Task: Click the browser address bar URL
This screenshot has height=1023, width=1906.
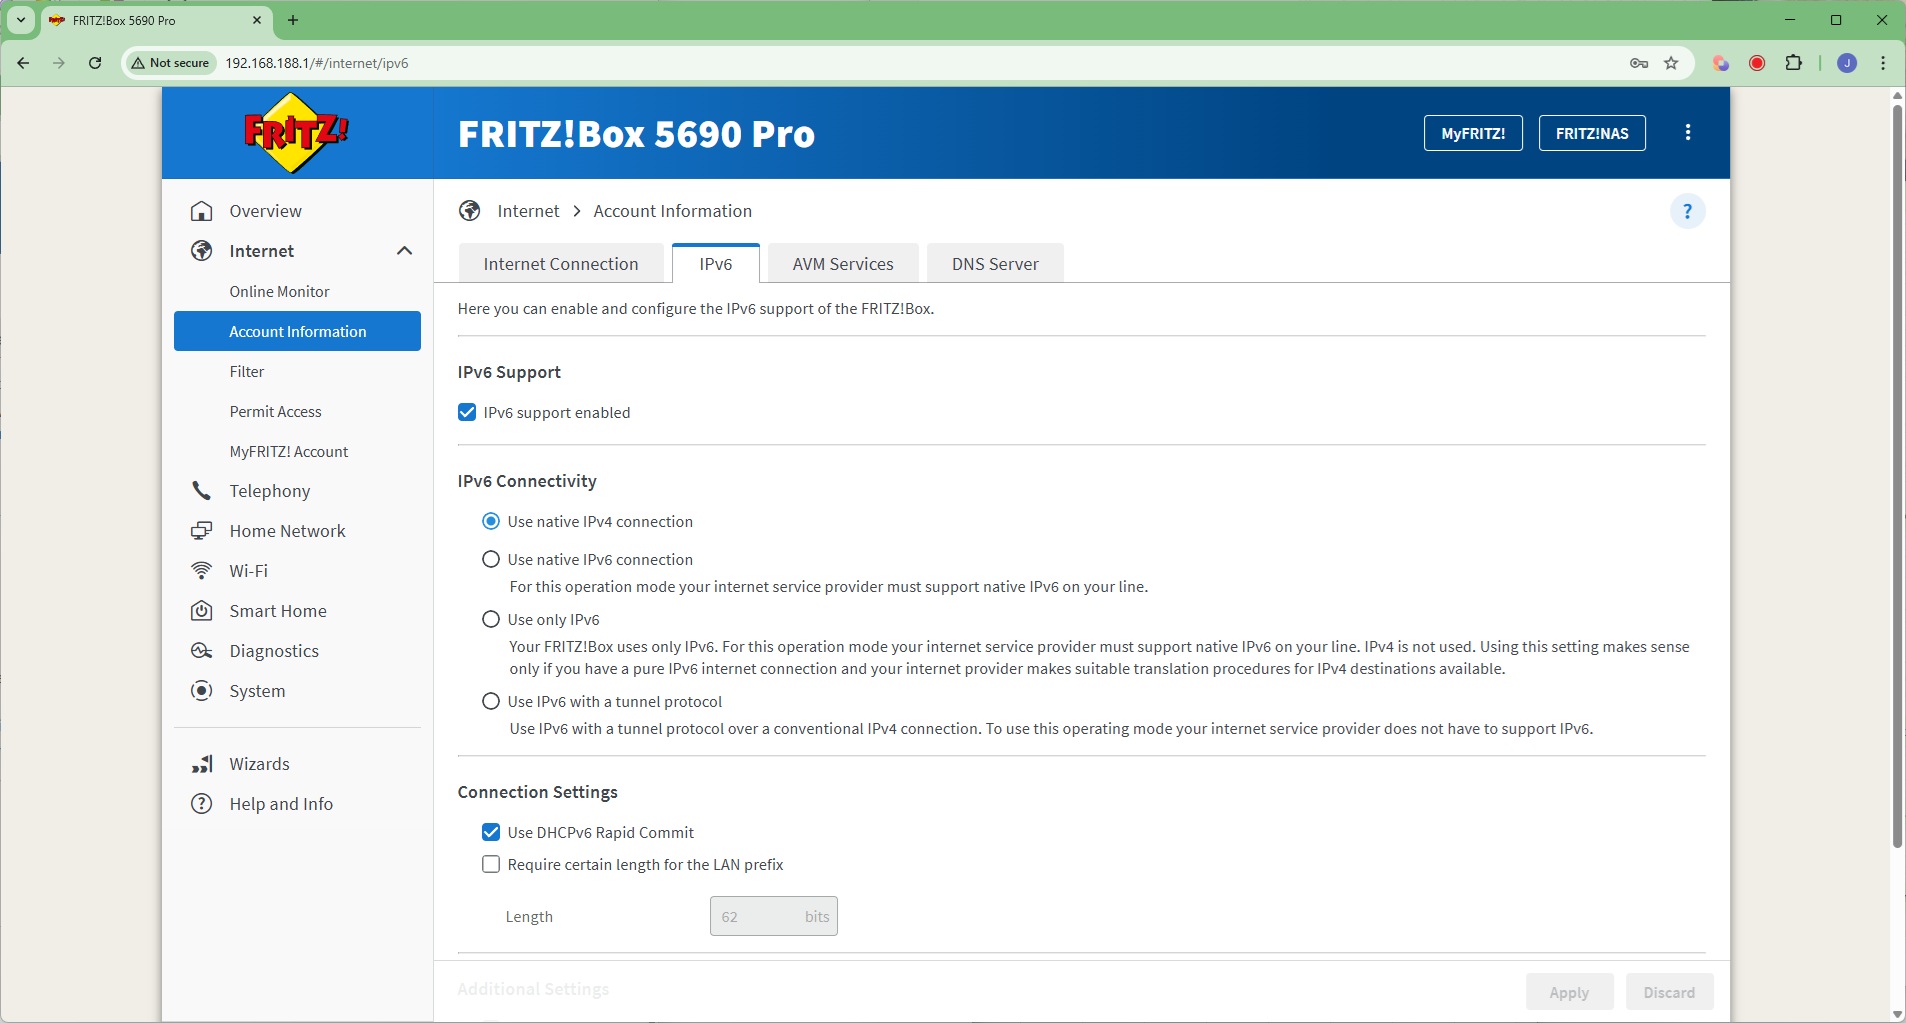Action: point(317,63)
